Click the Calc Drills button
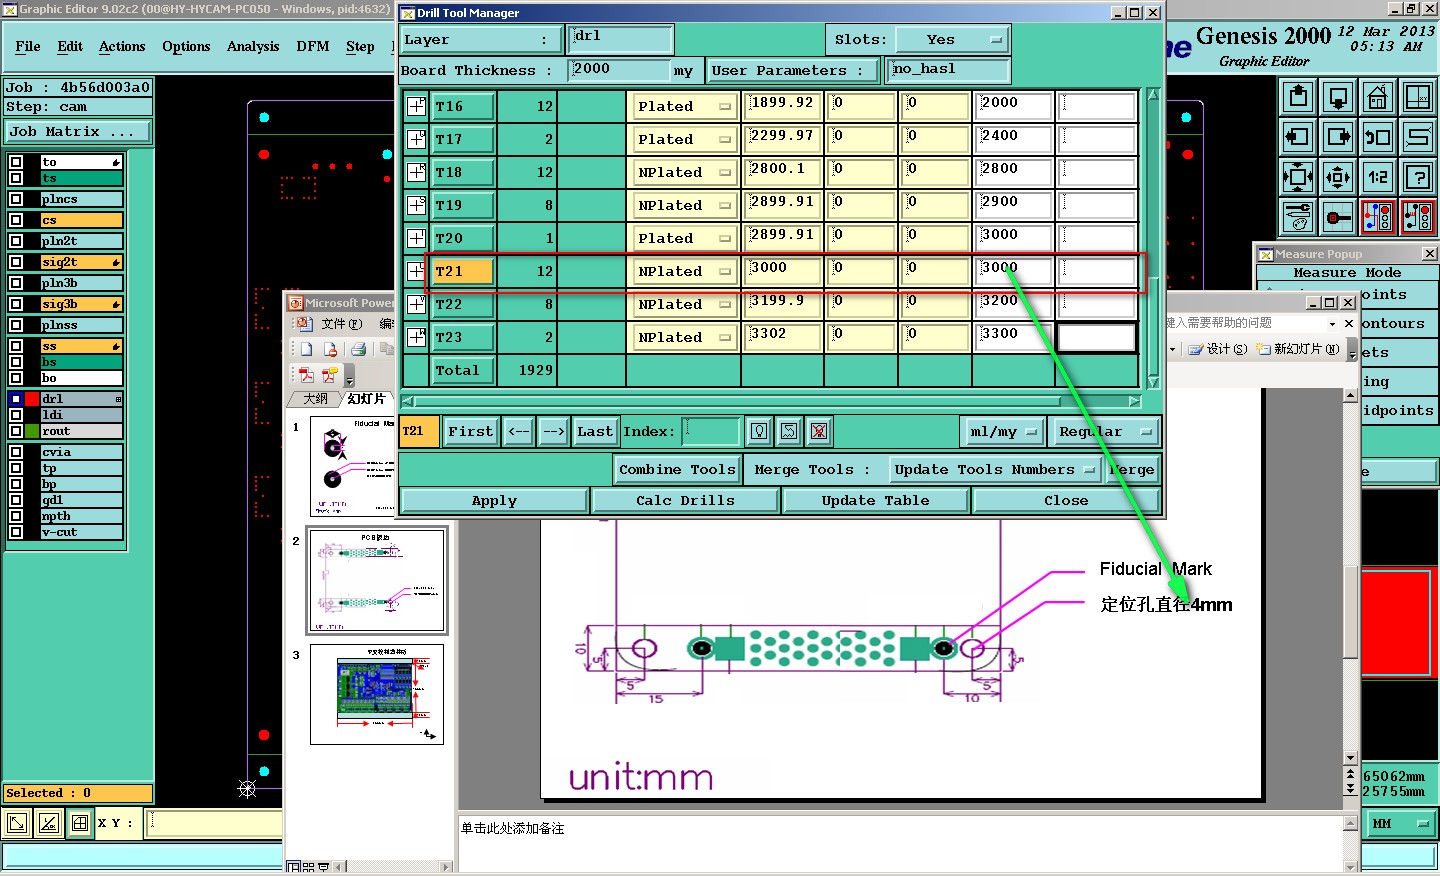The width and height of the screenshot is (1440, 876). tap(685, 501)
